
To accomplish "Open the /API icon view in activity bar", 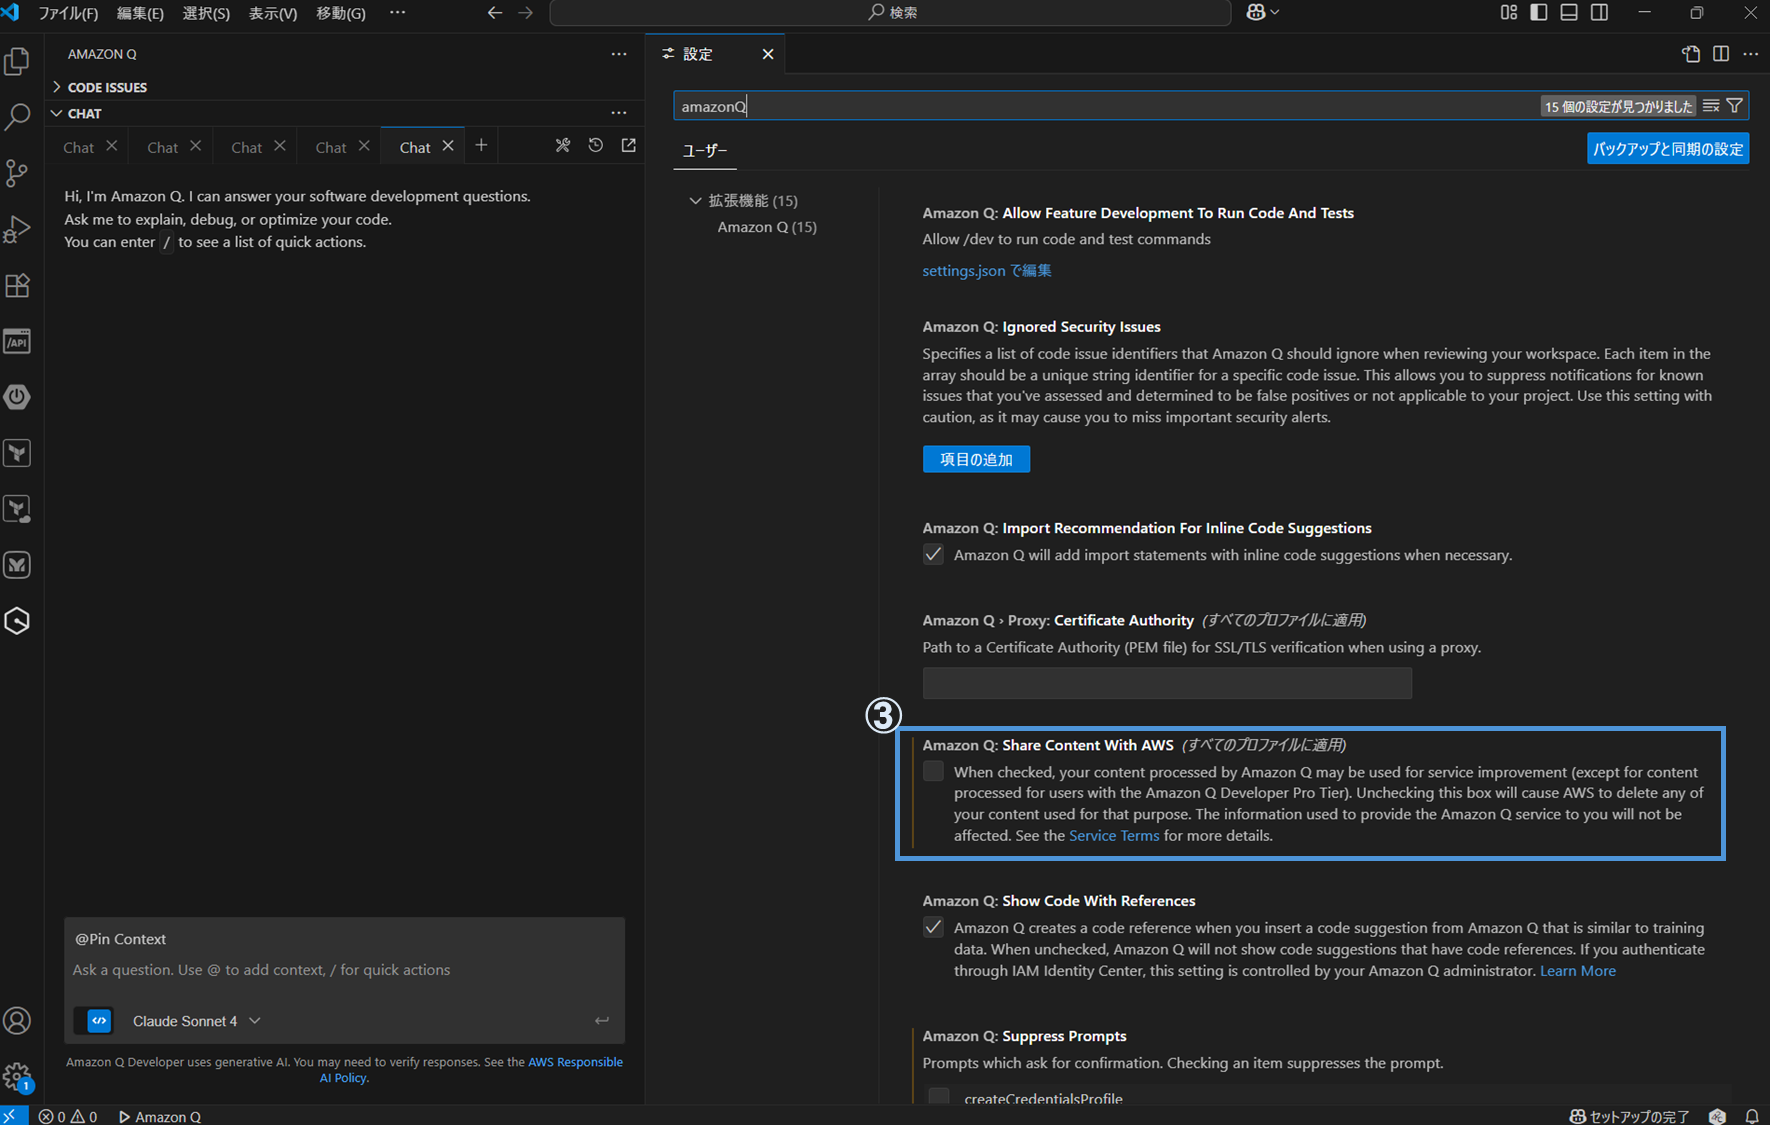I will [17, 341].
